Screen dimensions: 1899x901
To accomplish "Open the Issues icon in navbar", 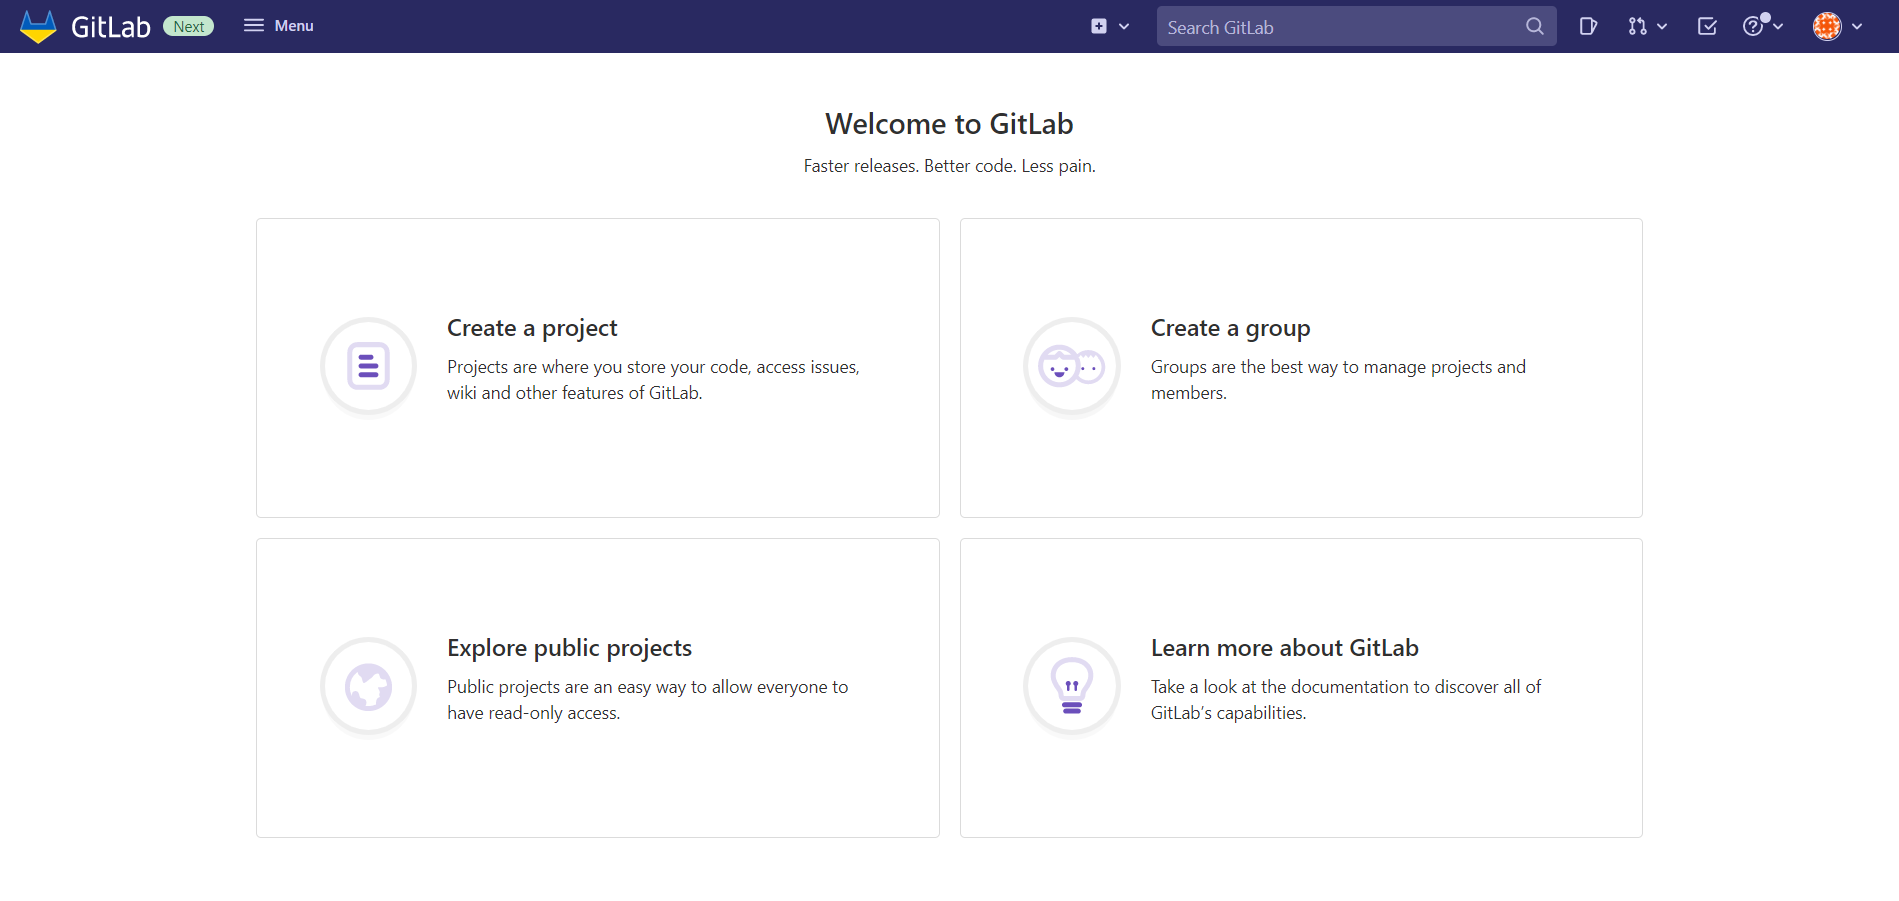I will pyautogui.click(x=1587, y=27).
